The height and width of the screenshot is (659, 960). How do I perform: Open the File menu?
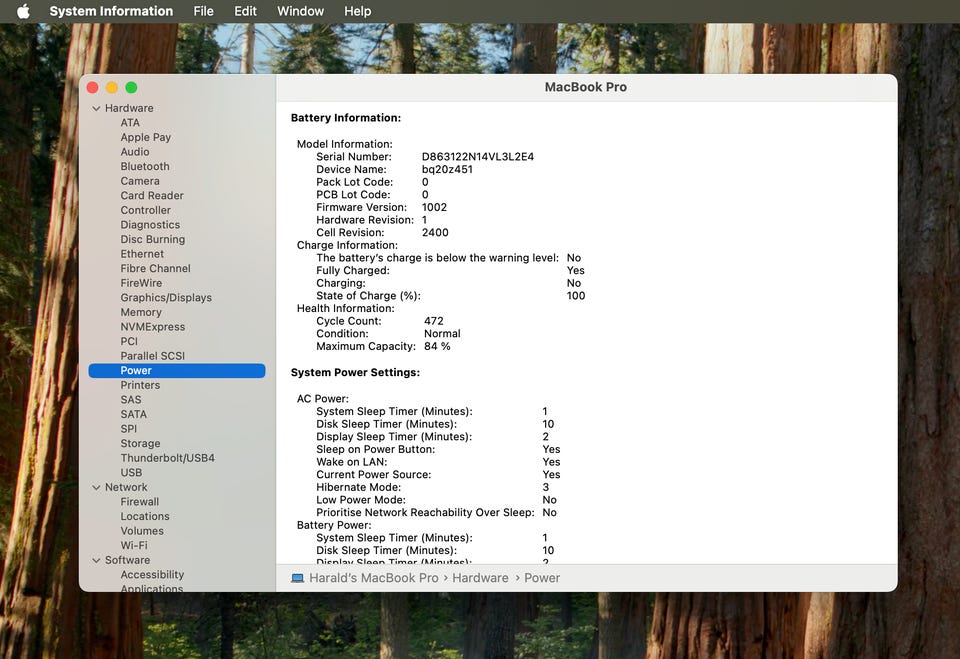point(203,11)
